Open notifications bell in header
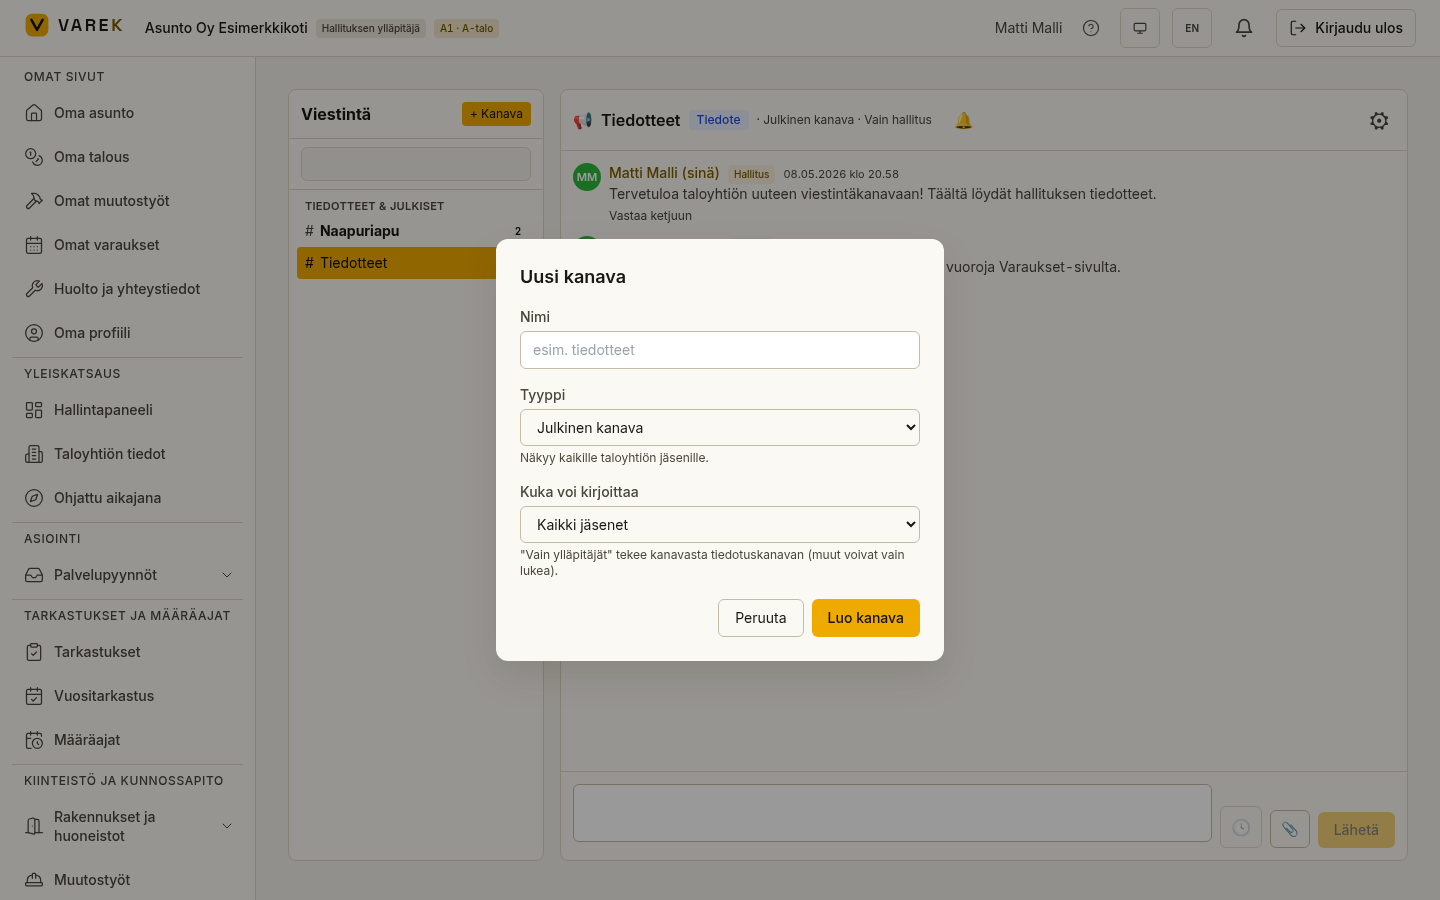This screenshot has height=900, width=1440. pos(1244,28)
